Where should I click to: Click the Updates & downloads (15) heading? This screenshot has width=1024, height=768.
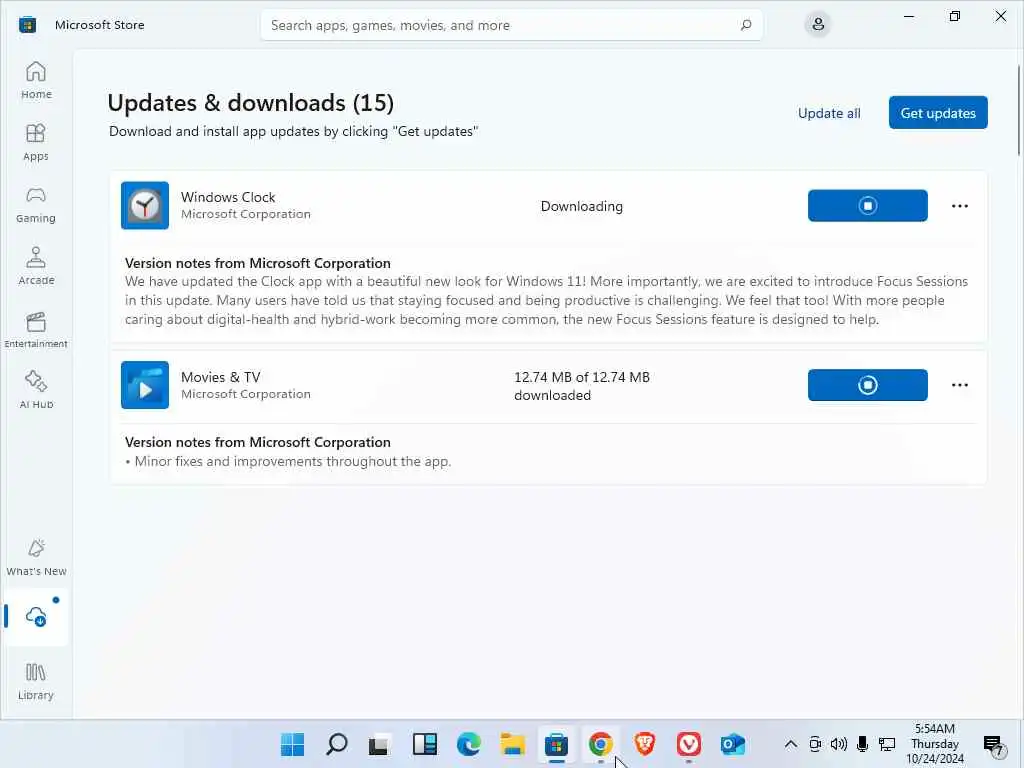point(250,103)
